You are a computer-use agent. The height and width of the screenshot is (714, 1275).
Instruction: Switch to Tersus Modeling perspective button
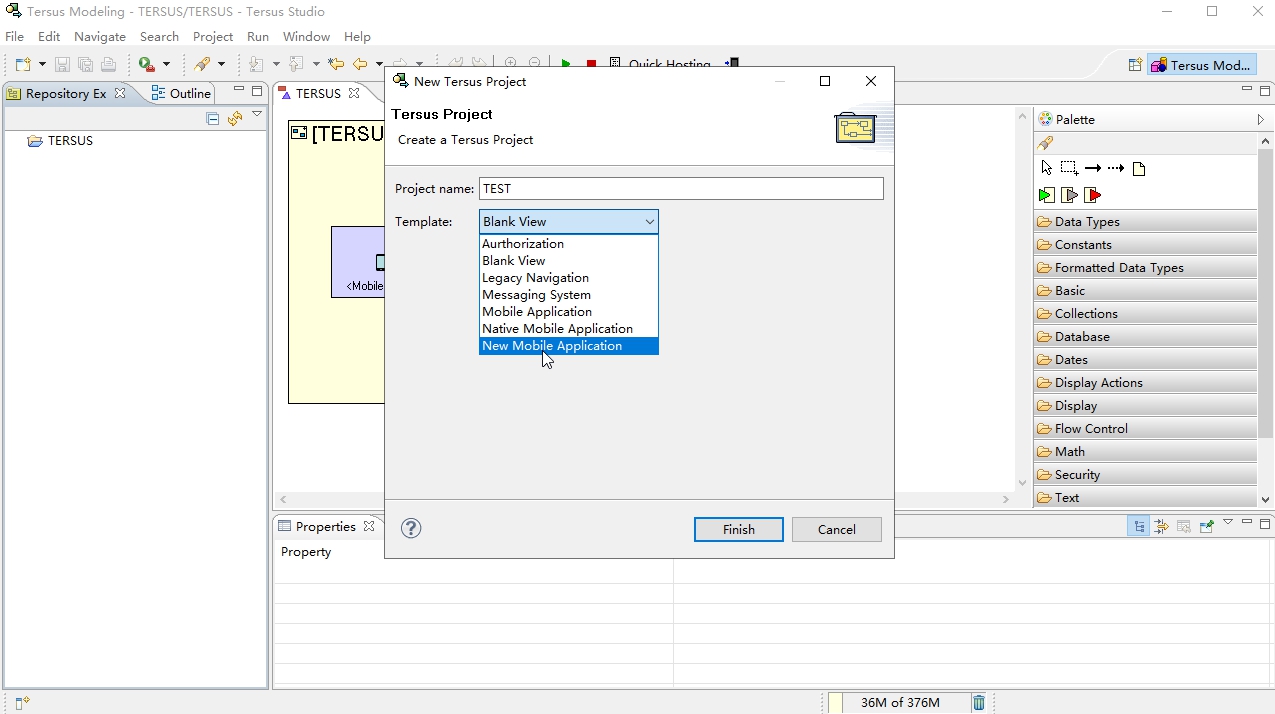tap(1202, 65)
